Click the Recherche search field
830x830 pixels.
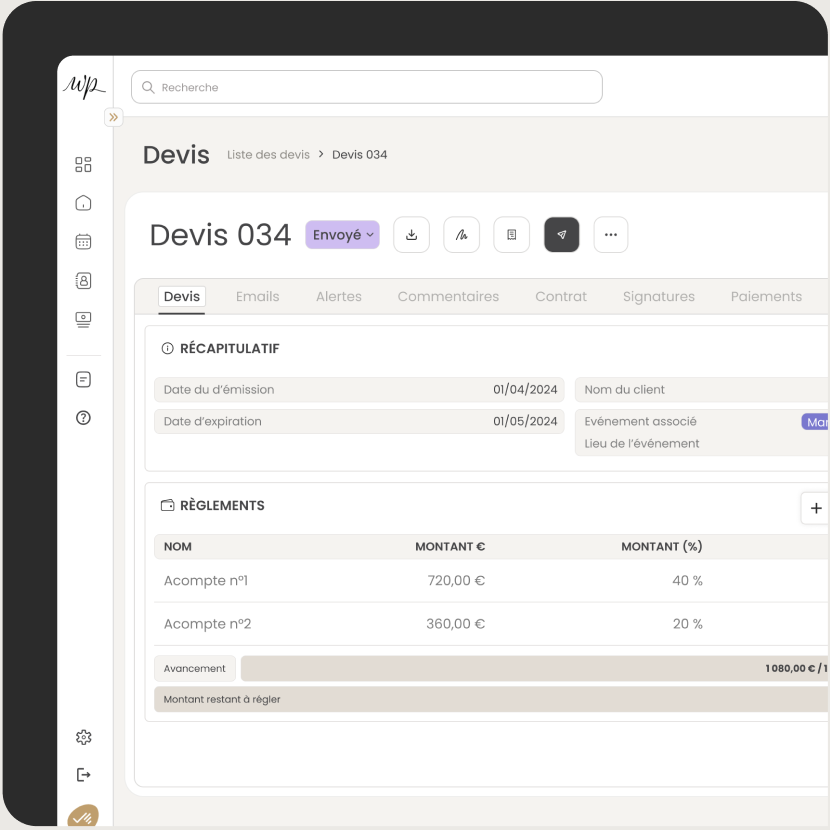point(367,88)
